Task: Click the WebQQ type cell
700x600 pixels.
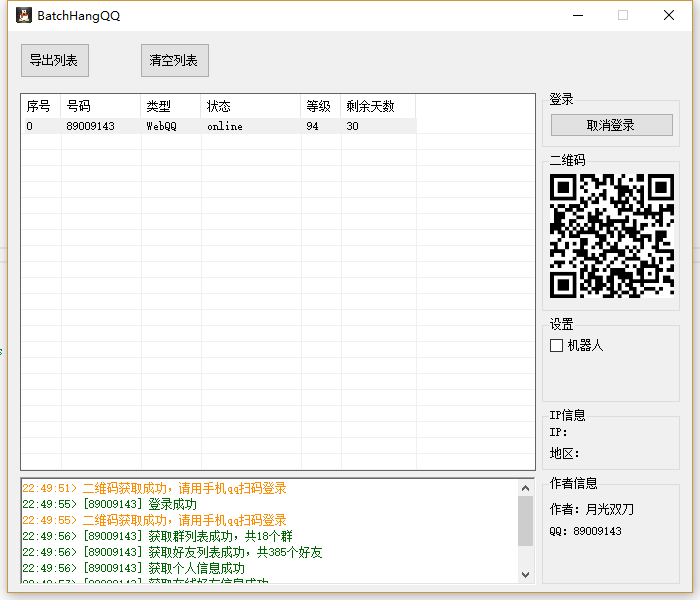Action: pos(162,126)
